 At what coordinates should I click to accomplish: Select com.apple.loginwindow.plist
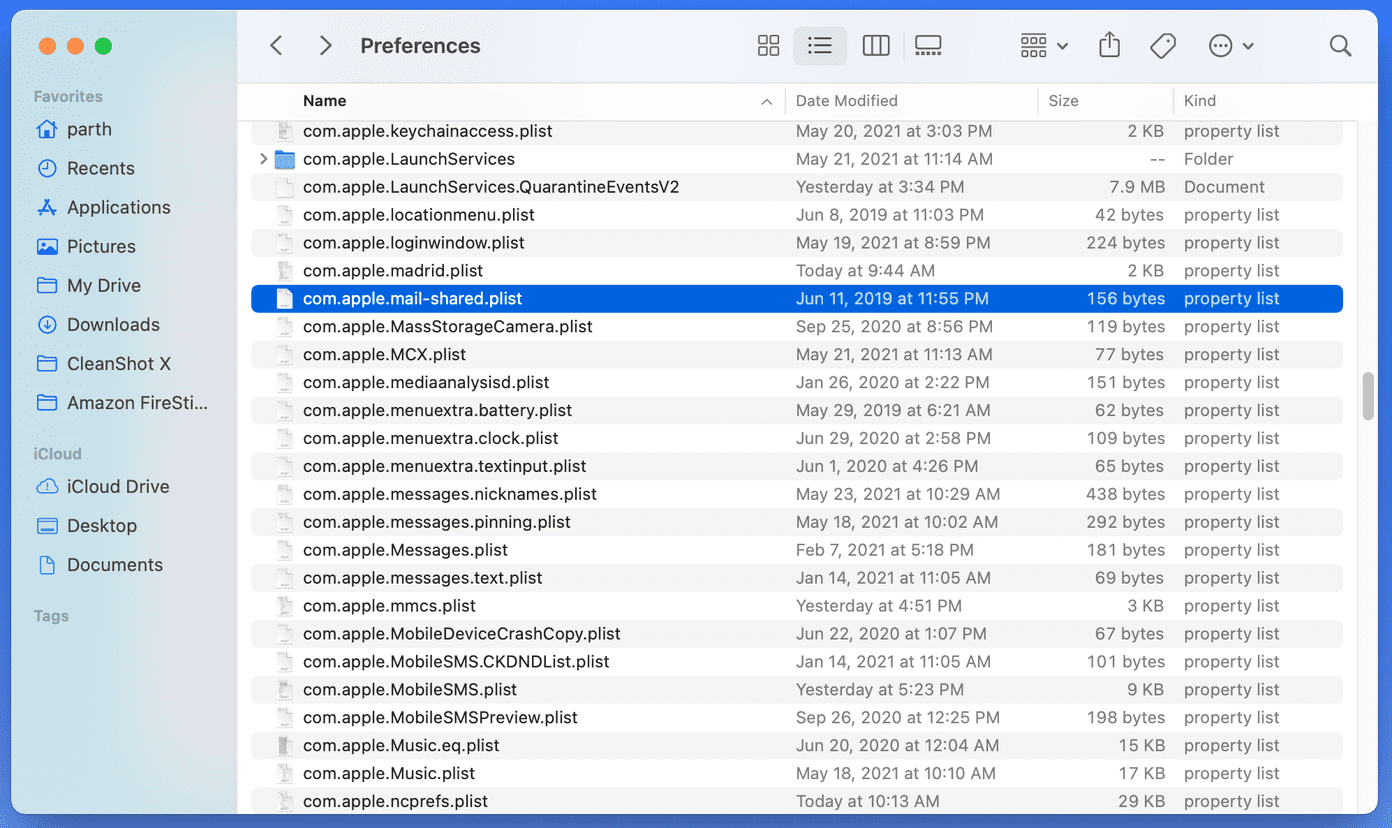tap(797, 243)
